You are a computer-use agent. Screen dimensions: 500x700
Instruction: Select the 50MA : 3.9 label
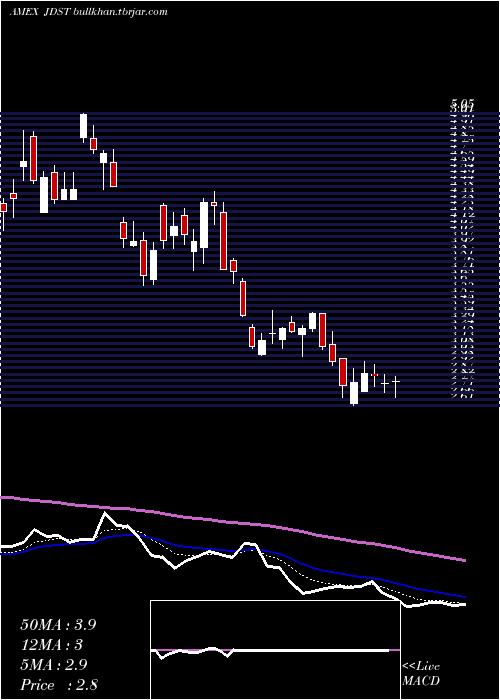click(58, 625)
